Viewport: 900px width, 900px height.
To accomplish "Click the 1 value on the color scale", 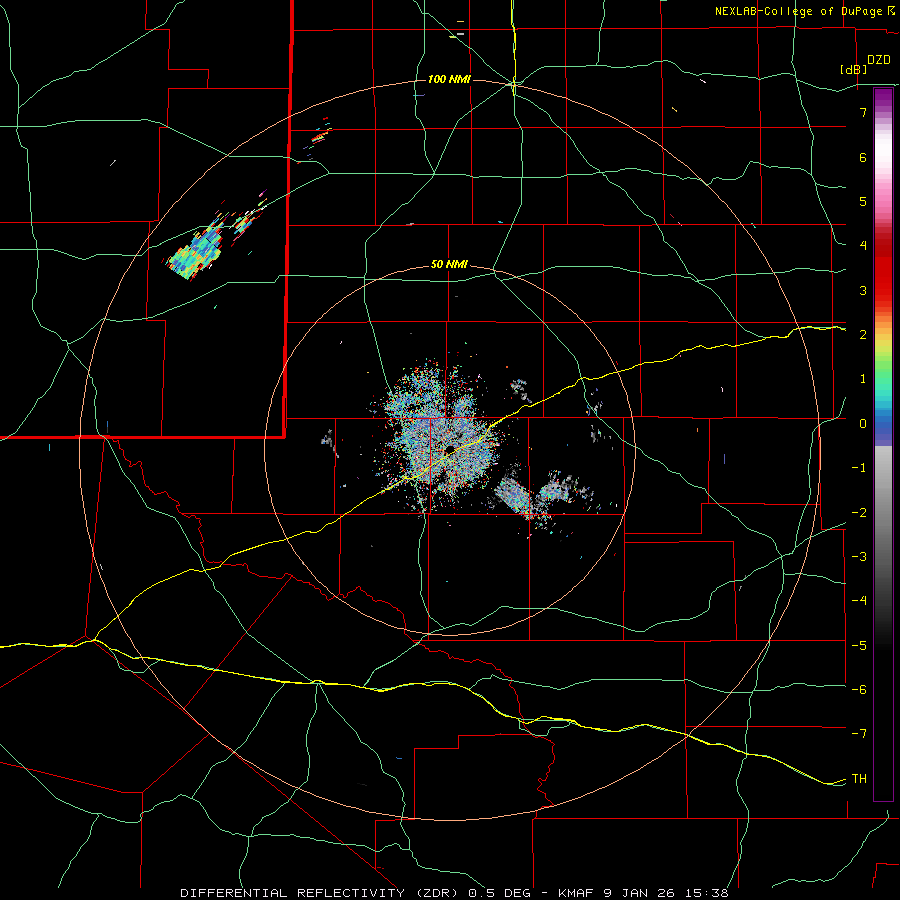I will (x=863, y=379).
